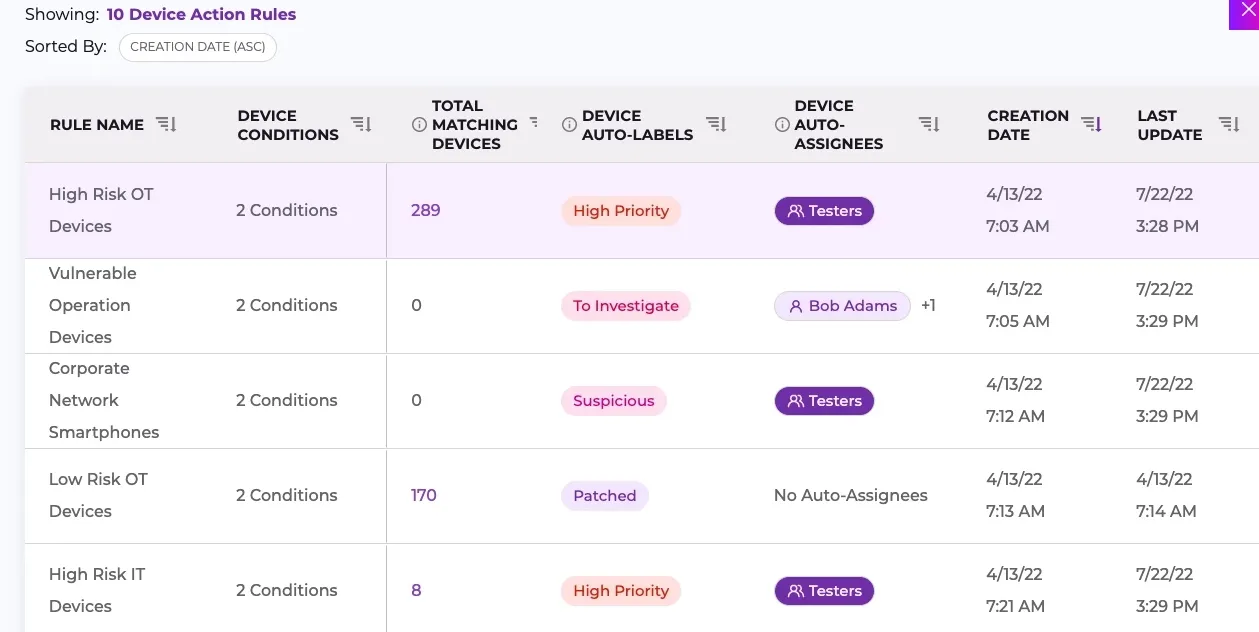Click Testers assignee in High Risk OT row
This screenshot has width=1259, height=632.
(824, 211)
